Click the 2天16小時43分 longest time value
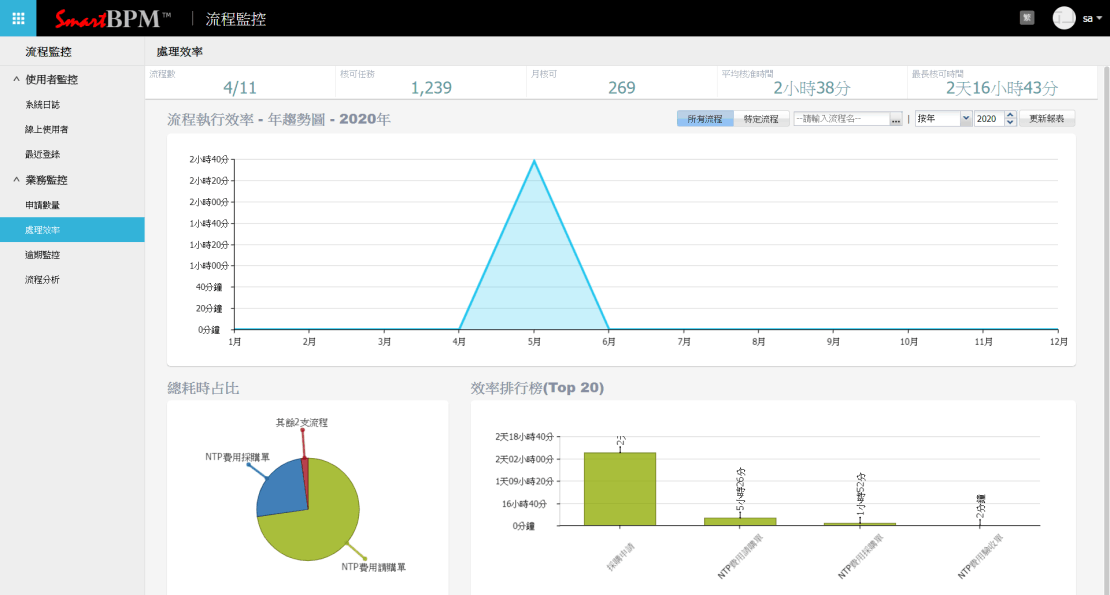The image size is (1110, 595). click(1002, 88)
